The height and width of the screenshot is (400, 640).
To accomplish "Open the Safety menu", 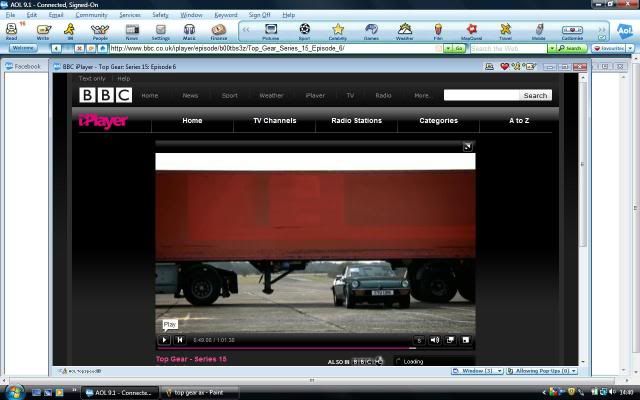I will 160,15.
